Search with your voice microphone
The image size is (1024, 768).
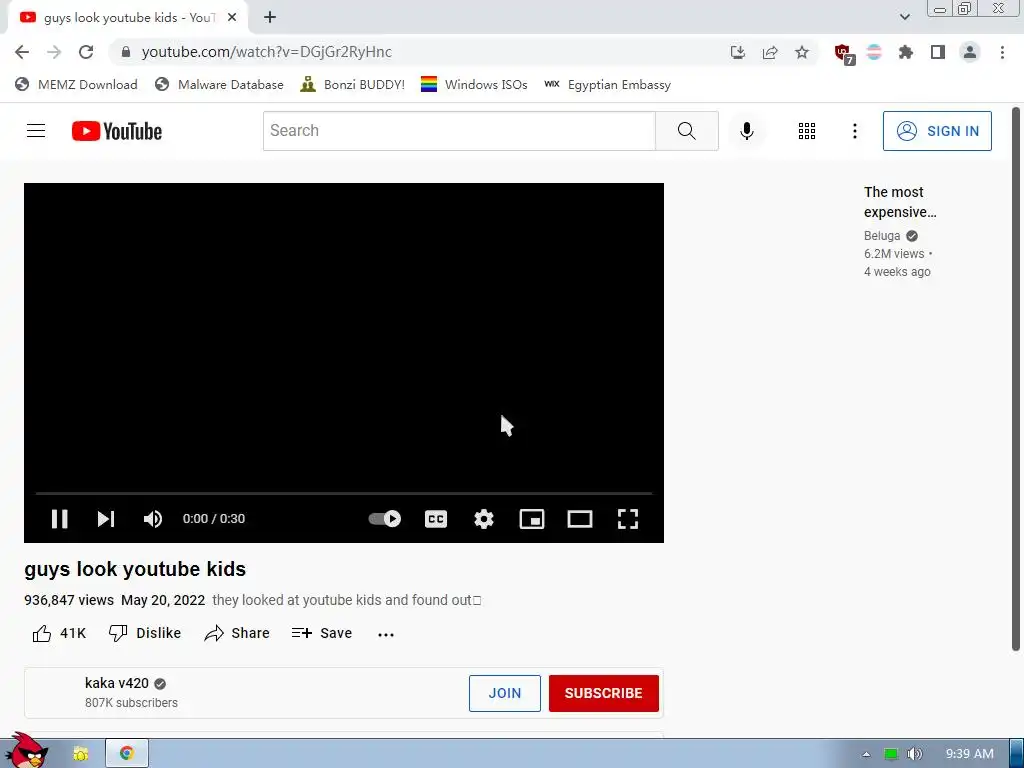click(x=747, y=131)
